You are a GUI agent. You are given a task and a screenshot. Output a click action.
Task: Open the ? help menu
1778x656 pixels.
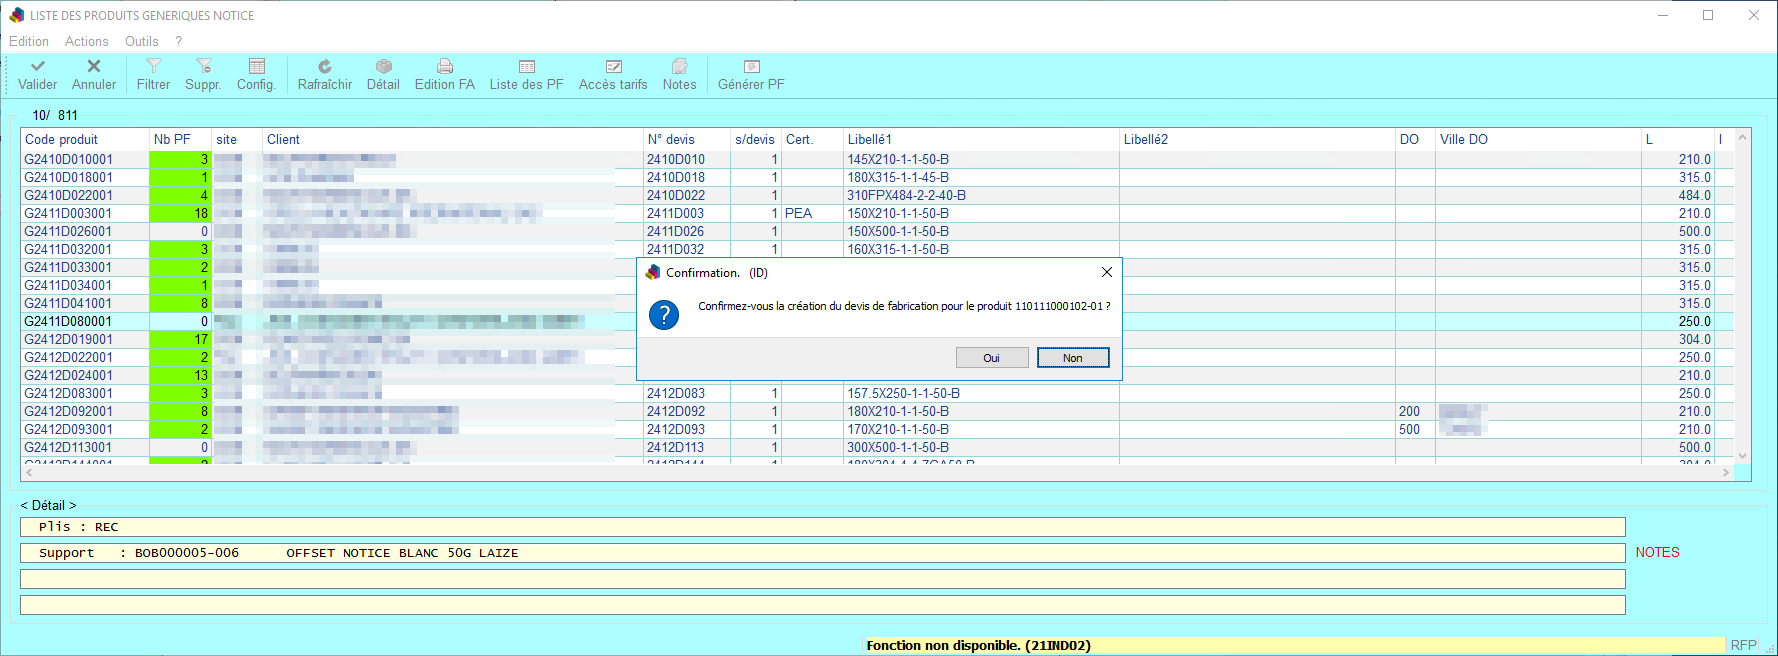pos(178,41)
